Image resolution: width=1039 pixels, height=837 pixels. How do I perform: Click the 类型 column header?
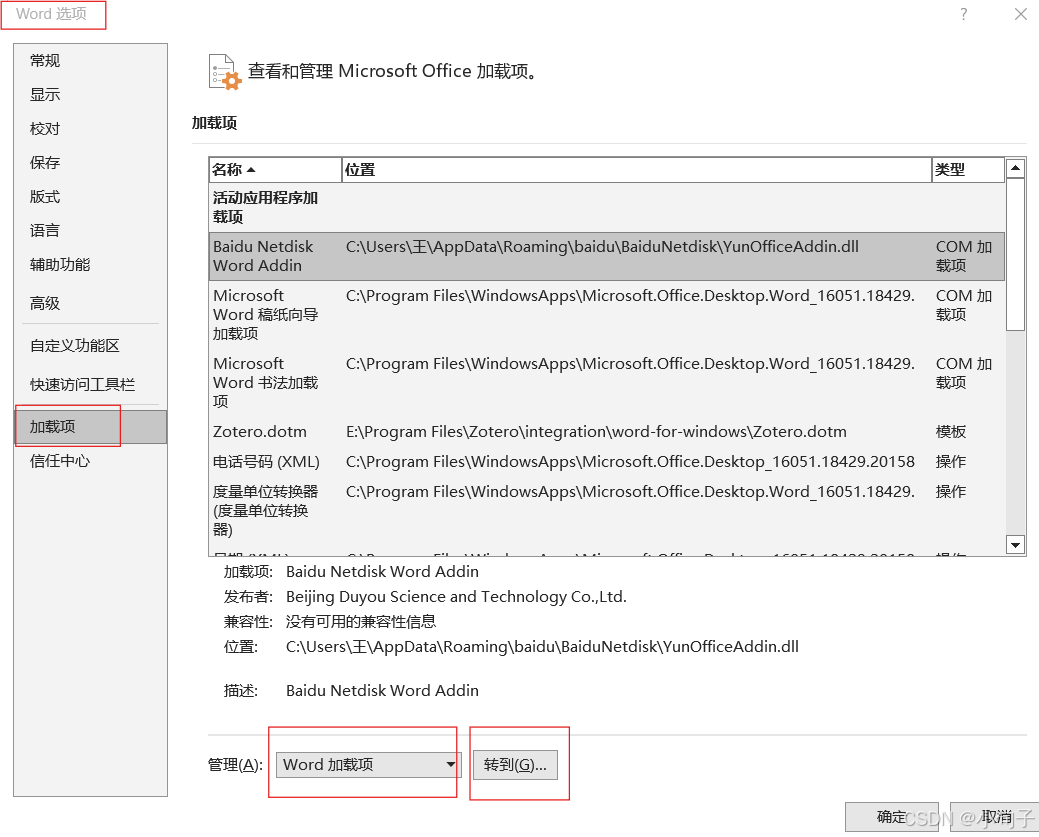point(967,170)
